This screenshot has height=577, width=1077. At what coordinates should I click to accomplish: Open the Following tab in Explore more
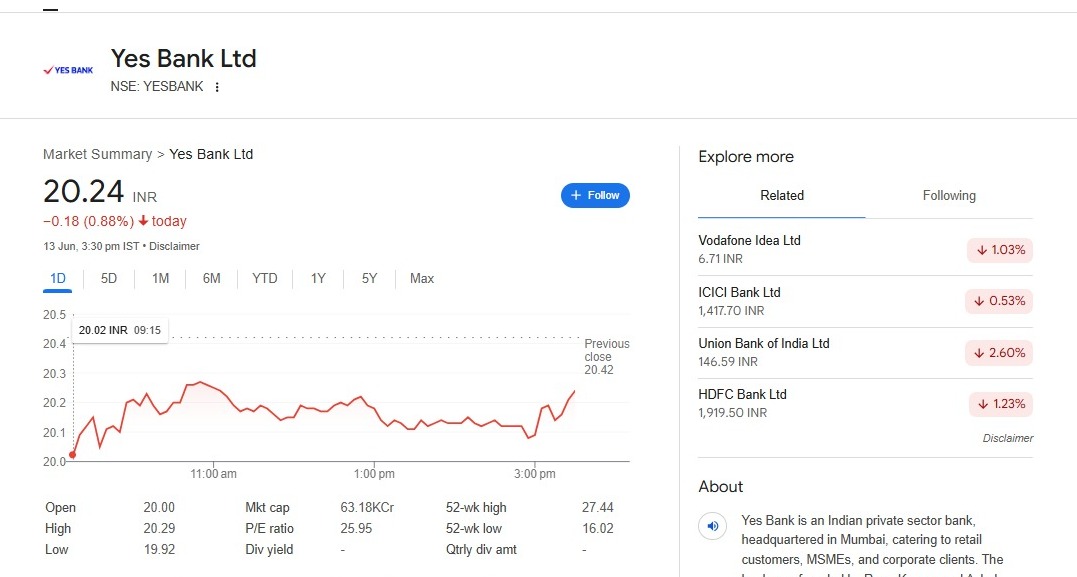949,196
